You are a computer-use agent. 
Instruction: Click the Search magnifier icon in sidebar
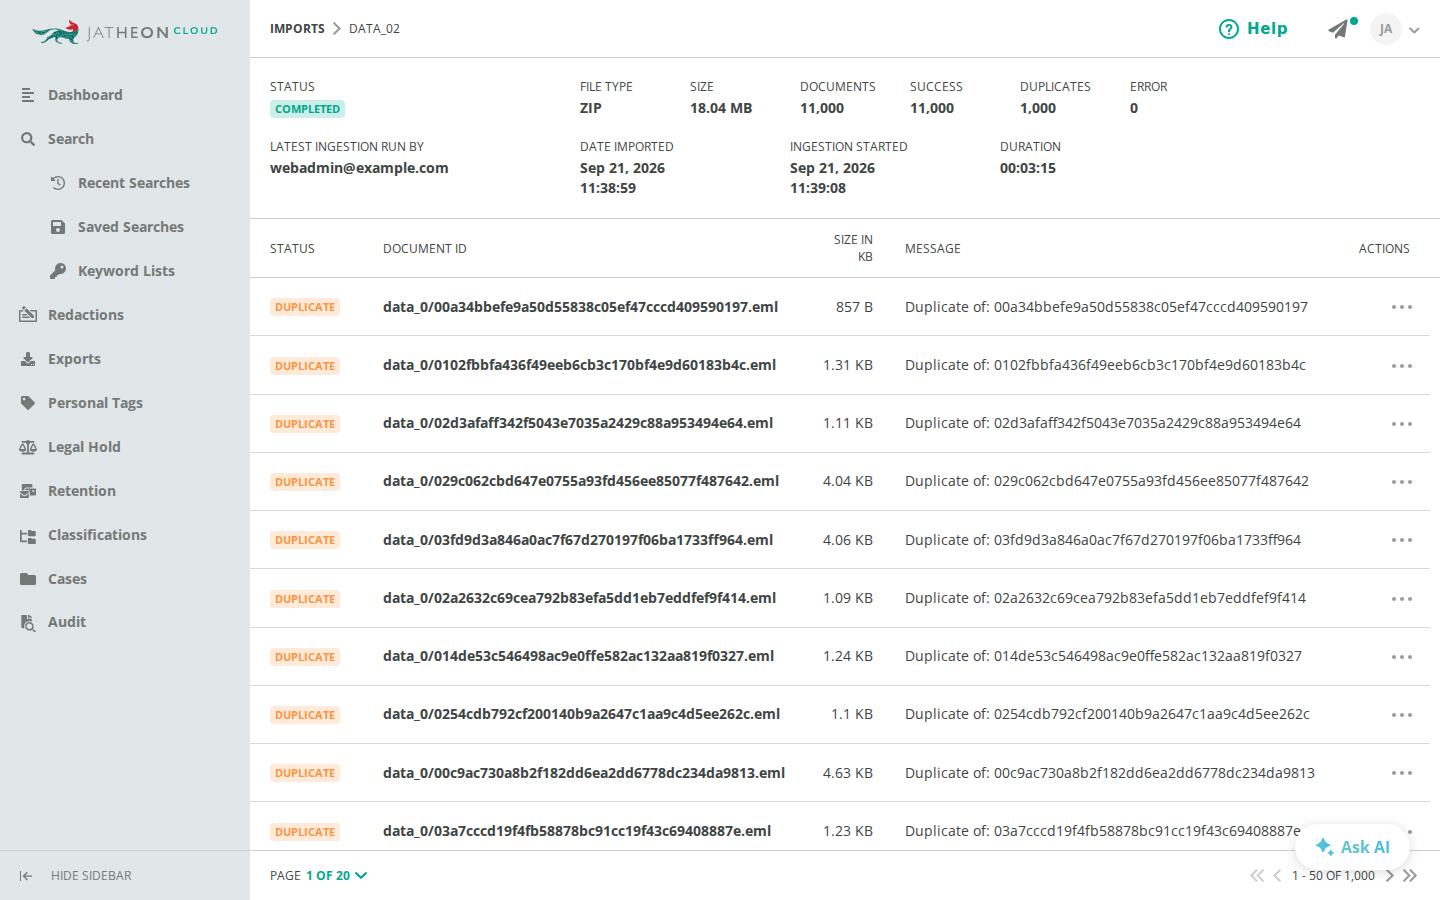pos(28,139)
